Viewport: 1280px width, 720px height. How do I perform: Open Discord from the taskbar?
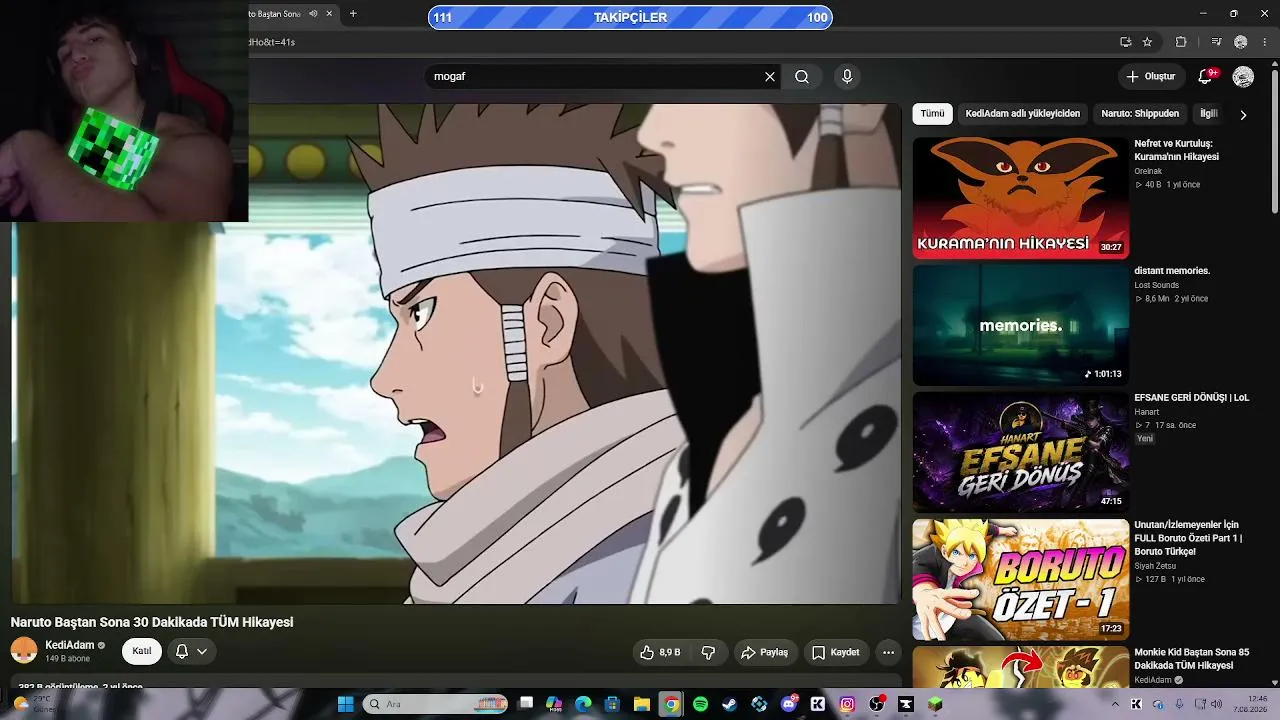[788, 704]
